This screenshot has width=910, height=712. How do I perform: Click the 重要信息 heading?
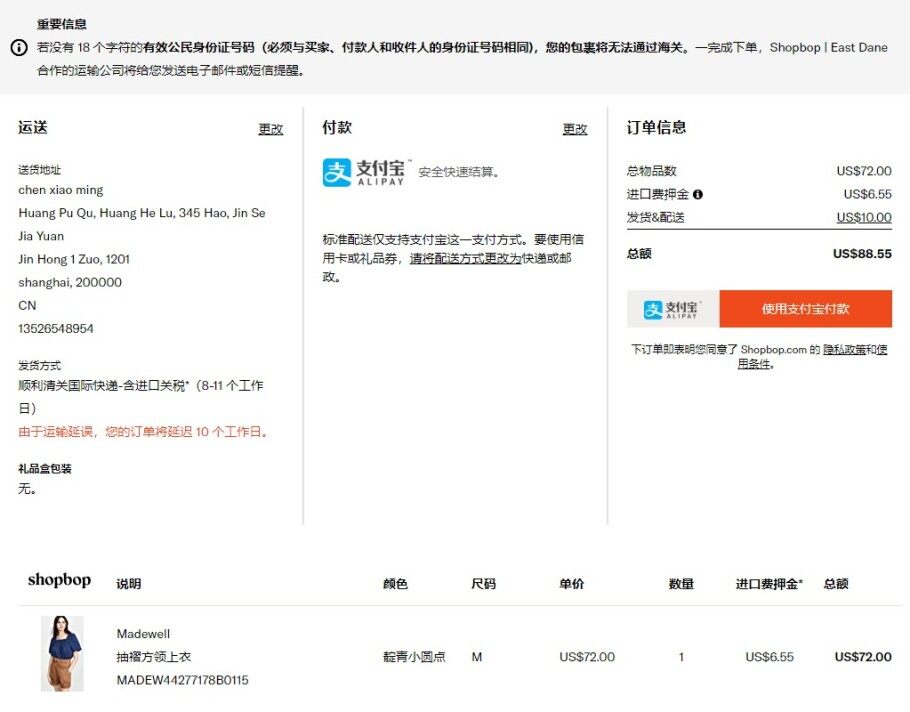point(62,24)
